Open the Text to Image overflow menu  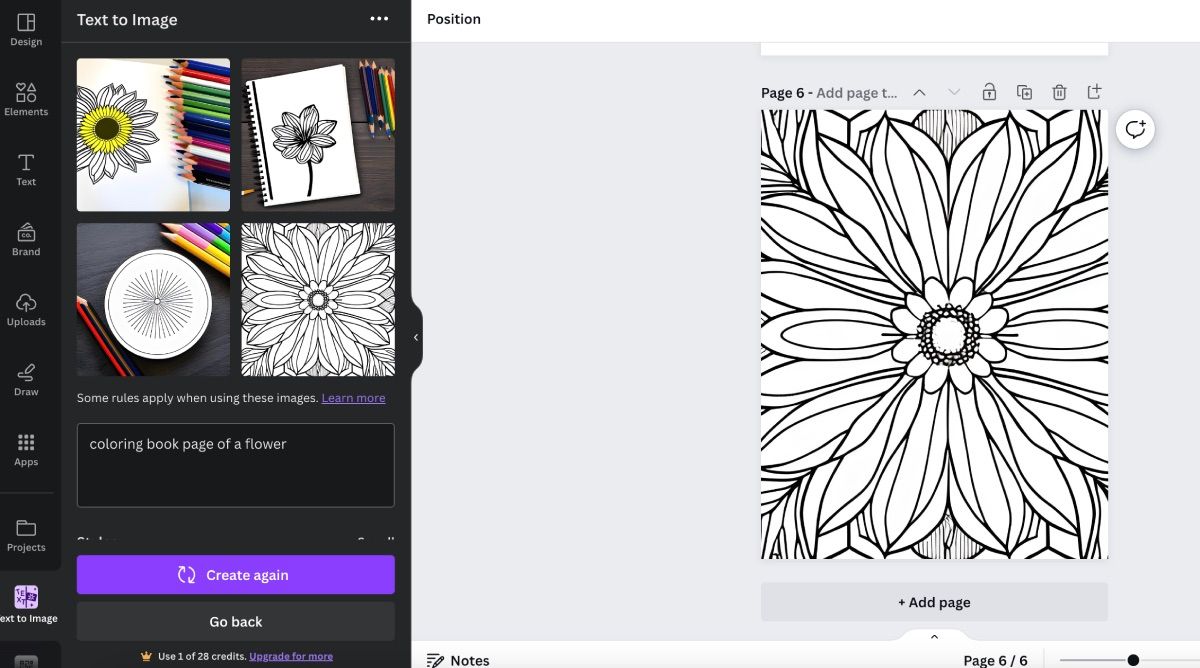(x=379, y=19)
